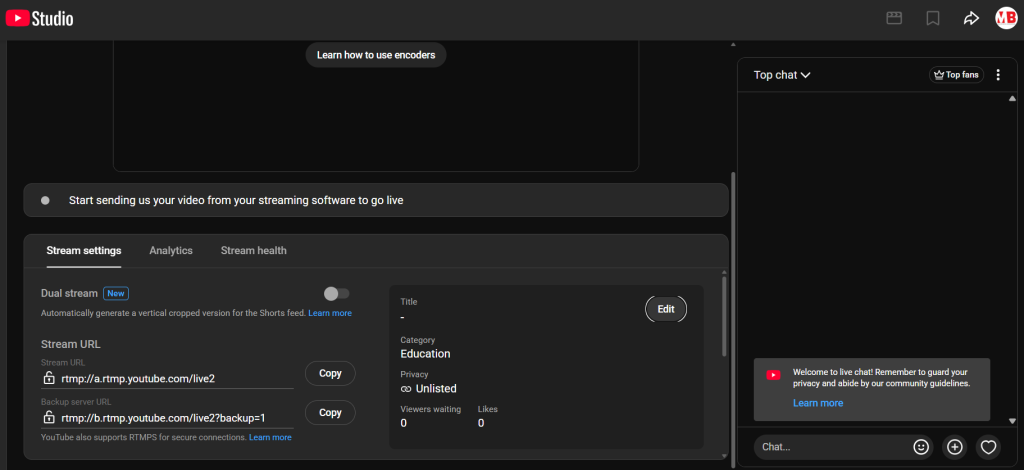Click the stream settings panel scrollbar
The width and height of the screenshot is (1024, 470).
tap(724, 317)
